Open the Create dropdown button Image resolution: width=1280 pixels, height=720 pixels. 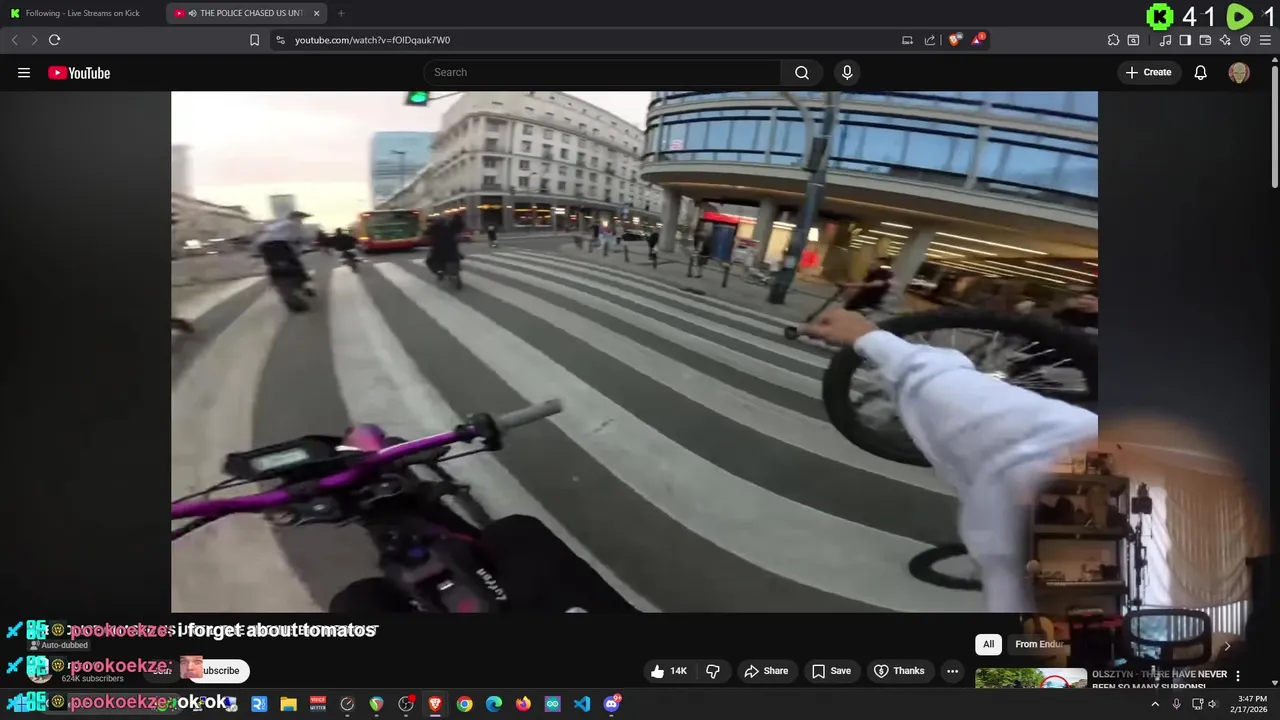tap(1148, 72)
